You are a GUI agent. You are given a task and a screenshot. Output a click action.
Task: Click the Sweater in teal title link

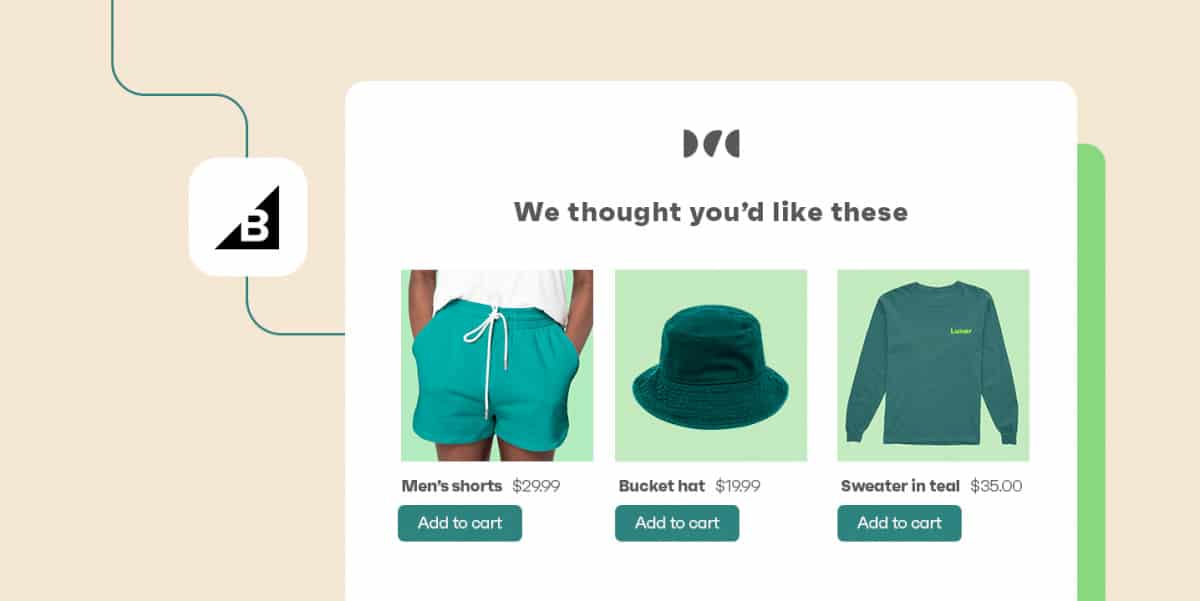pyautogui.click(x=899, y=485)
